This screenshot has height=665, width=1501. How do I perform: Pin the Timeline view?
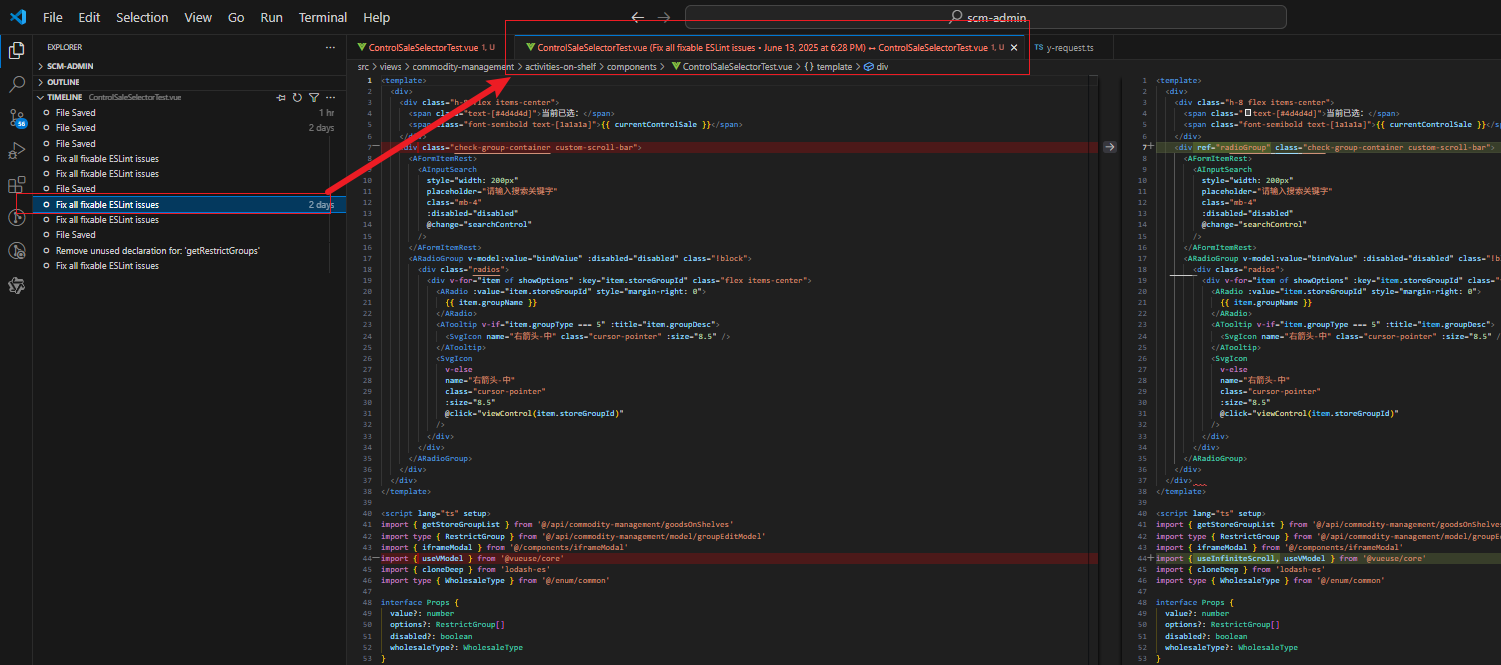tap(282, 97)
